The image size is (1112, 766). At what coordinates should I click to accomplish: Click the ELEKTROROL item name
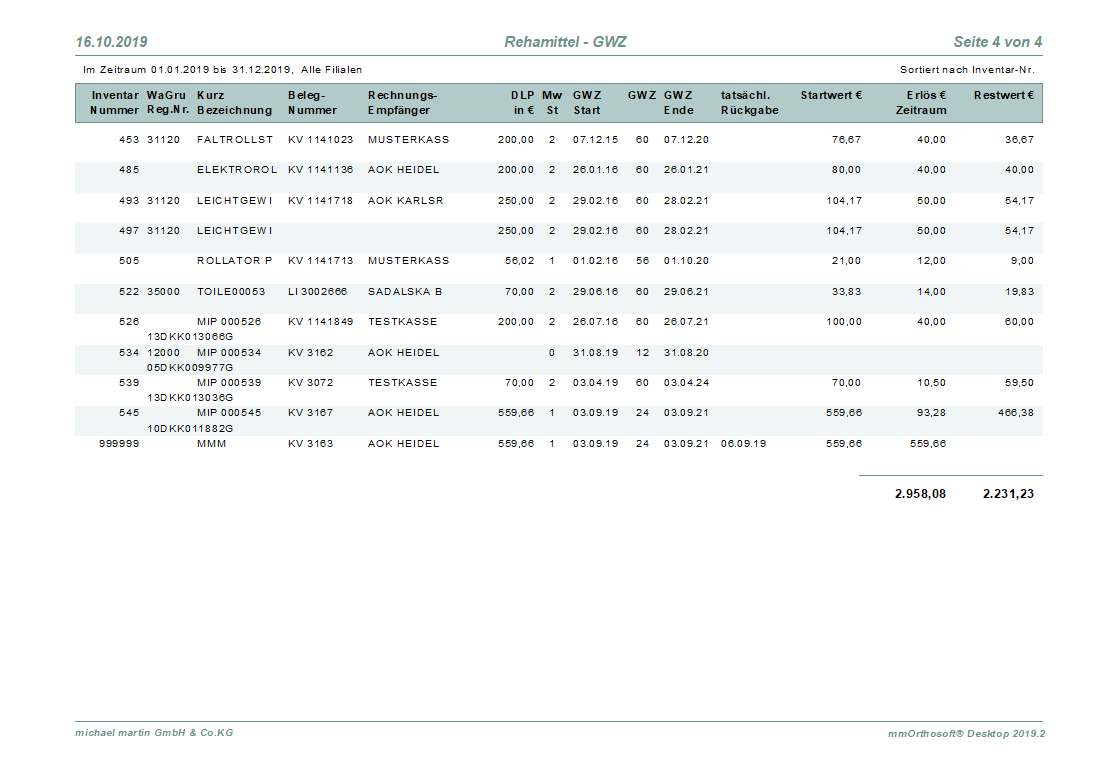coord(237,170)
